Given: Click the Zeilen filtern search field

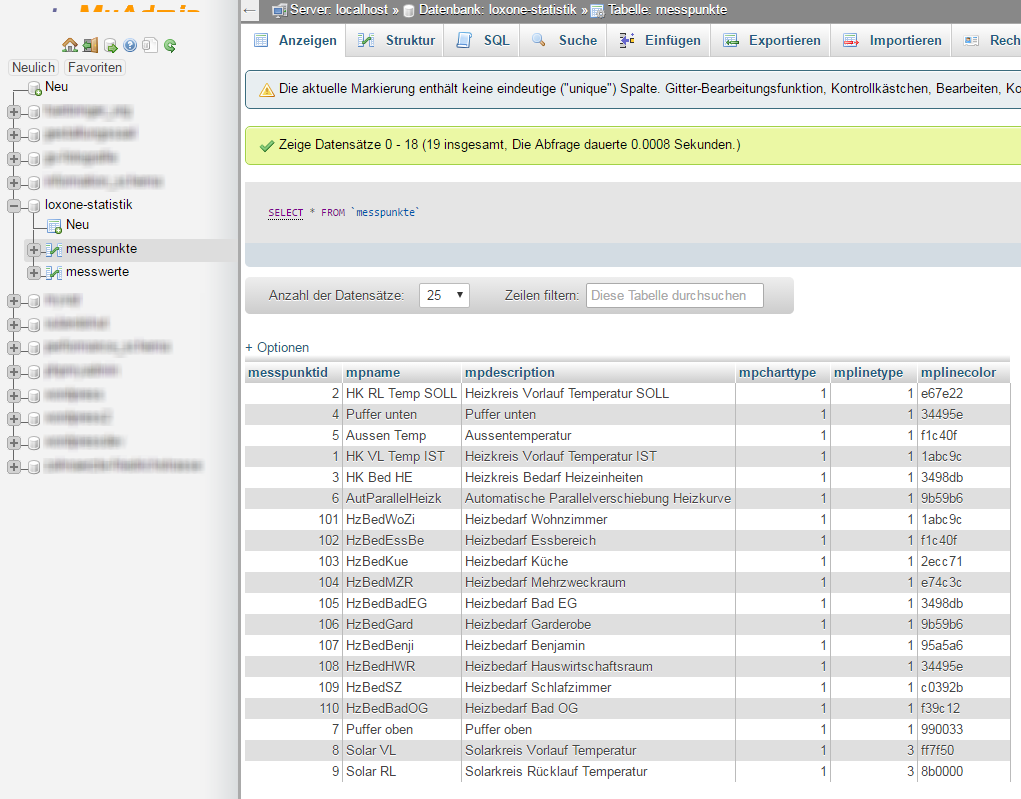Looking at the screenshot, I should click(x=674, y=296).
